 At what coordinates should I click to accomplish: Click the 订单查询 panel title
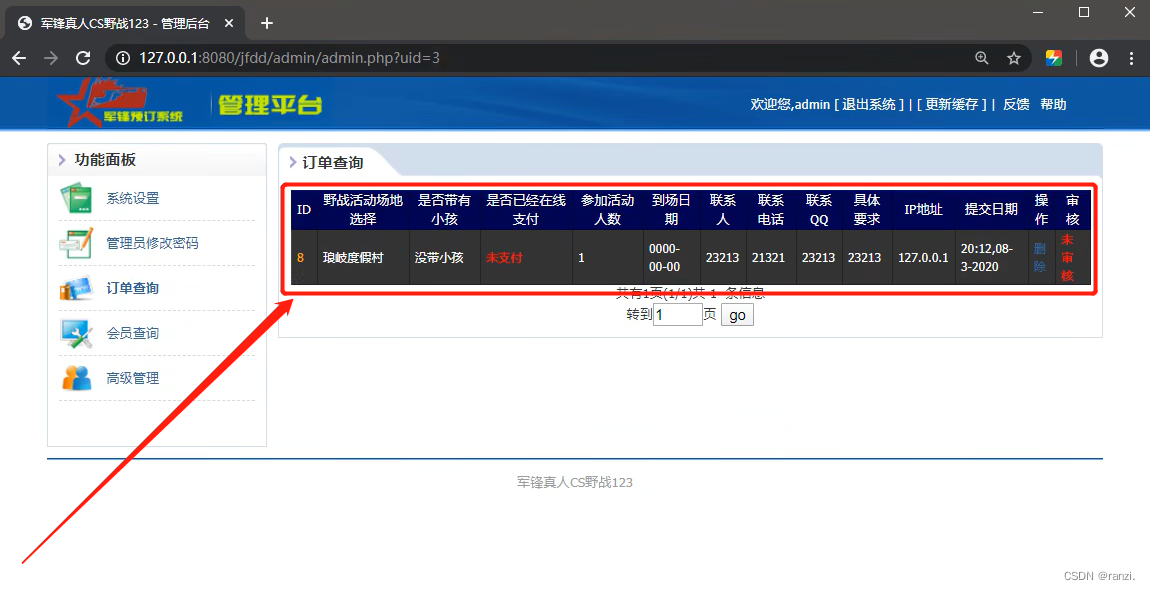click(x=333, y=162)
